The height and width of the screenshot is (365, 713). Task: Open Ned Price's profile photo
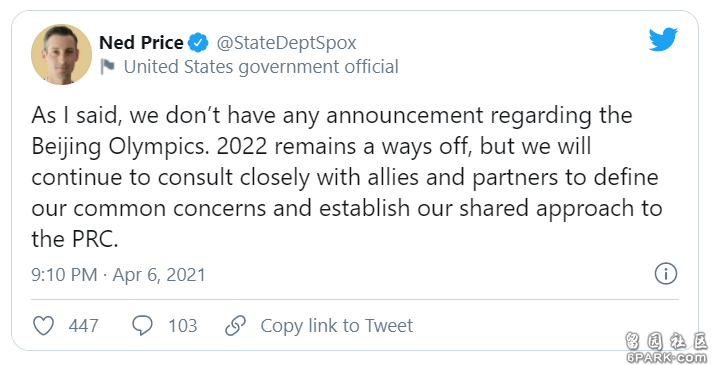tap(61, 55)
